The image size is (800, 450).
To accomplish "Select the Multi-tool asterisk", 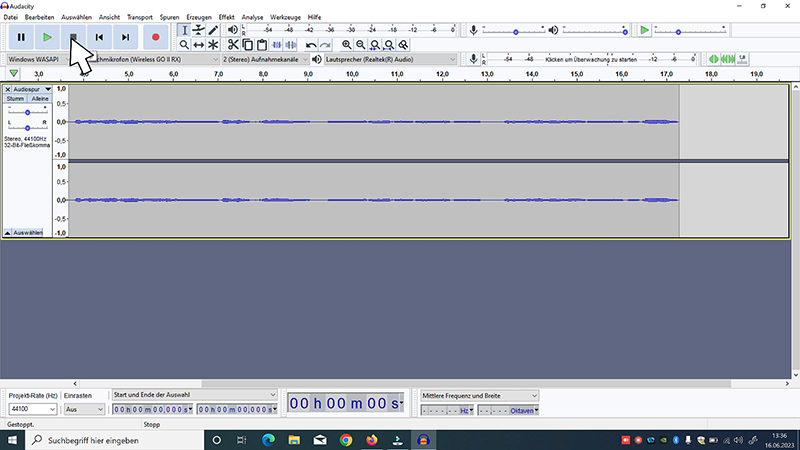I will click(213, 45).
